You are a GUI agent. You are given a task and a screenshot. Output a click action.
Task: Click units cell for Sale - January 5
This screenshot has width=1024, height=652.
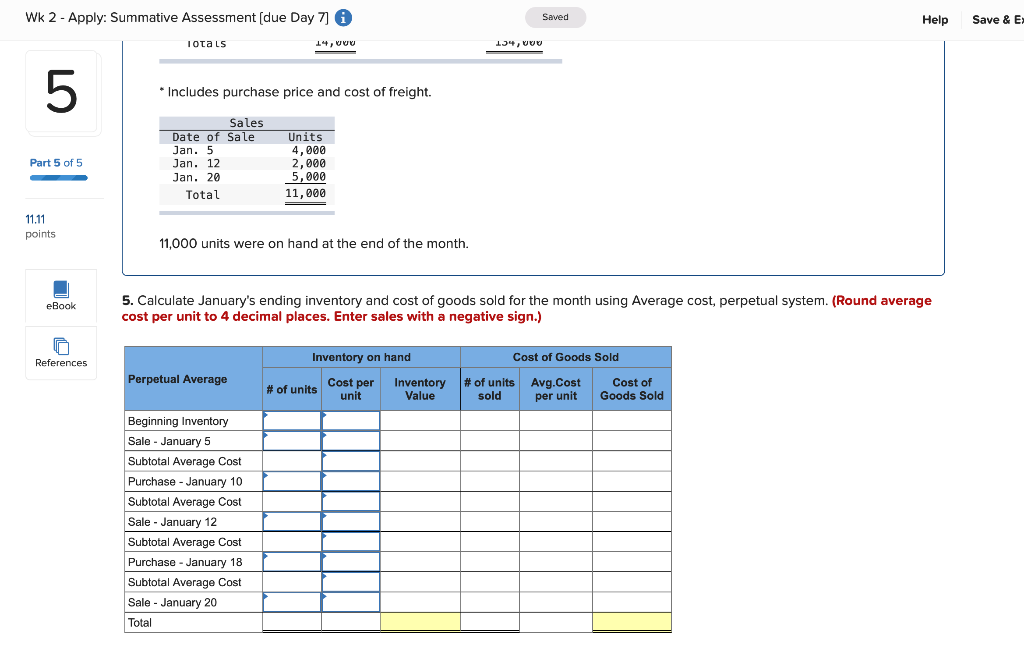(x=291, y=440)
